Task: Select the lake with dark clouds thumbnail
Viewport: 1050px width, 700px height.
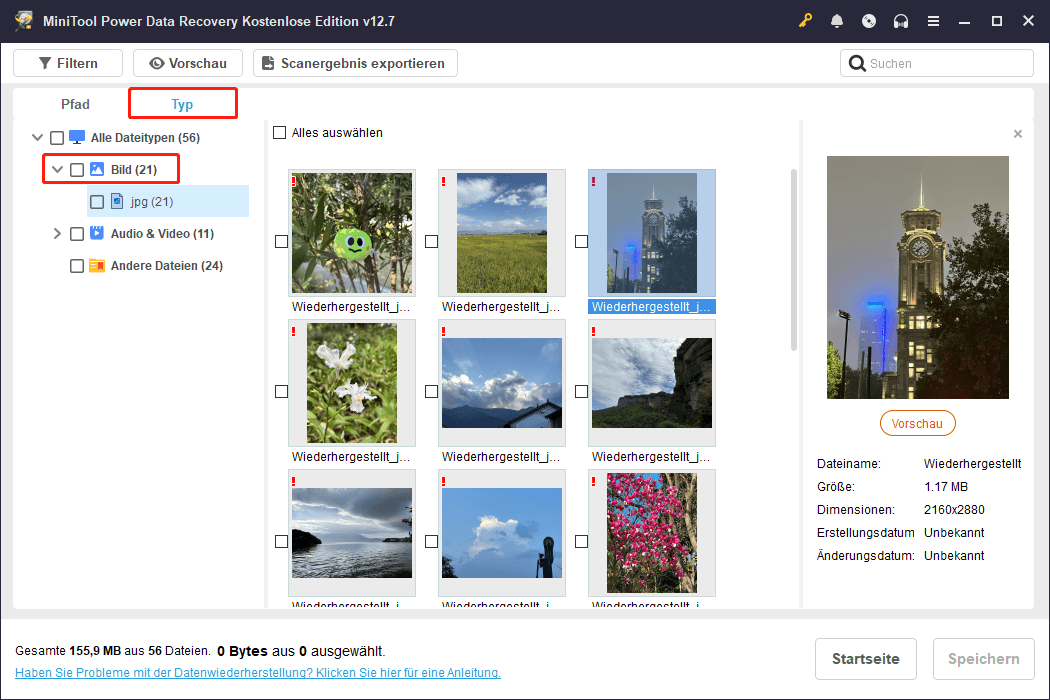Action: click(x=352, y=533)
